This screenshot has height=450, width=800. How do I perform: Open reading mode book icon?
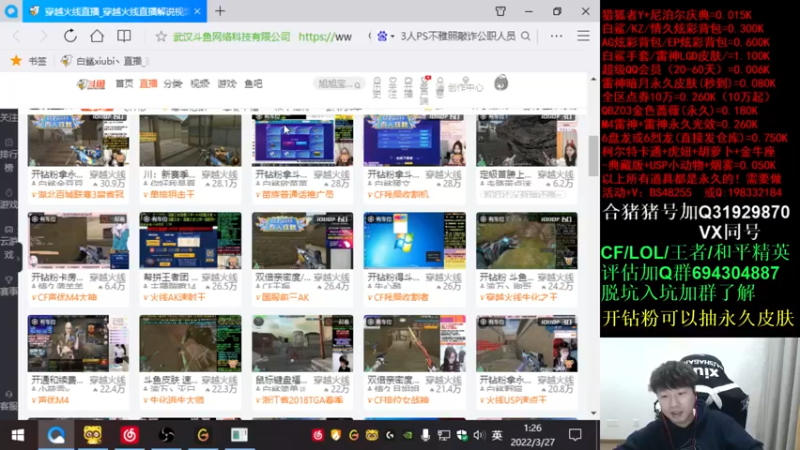pos(124,36)
